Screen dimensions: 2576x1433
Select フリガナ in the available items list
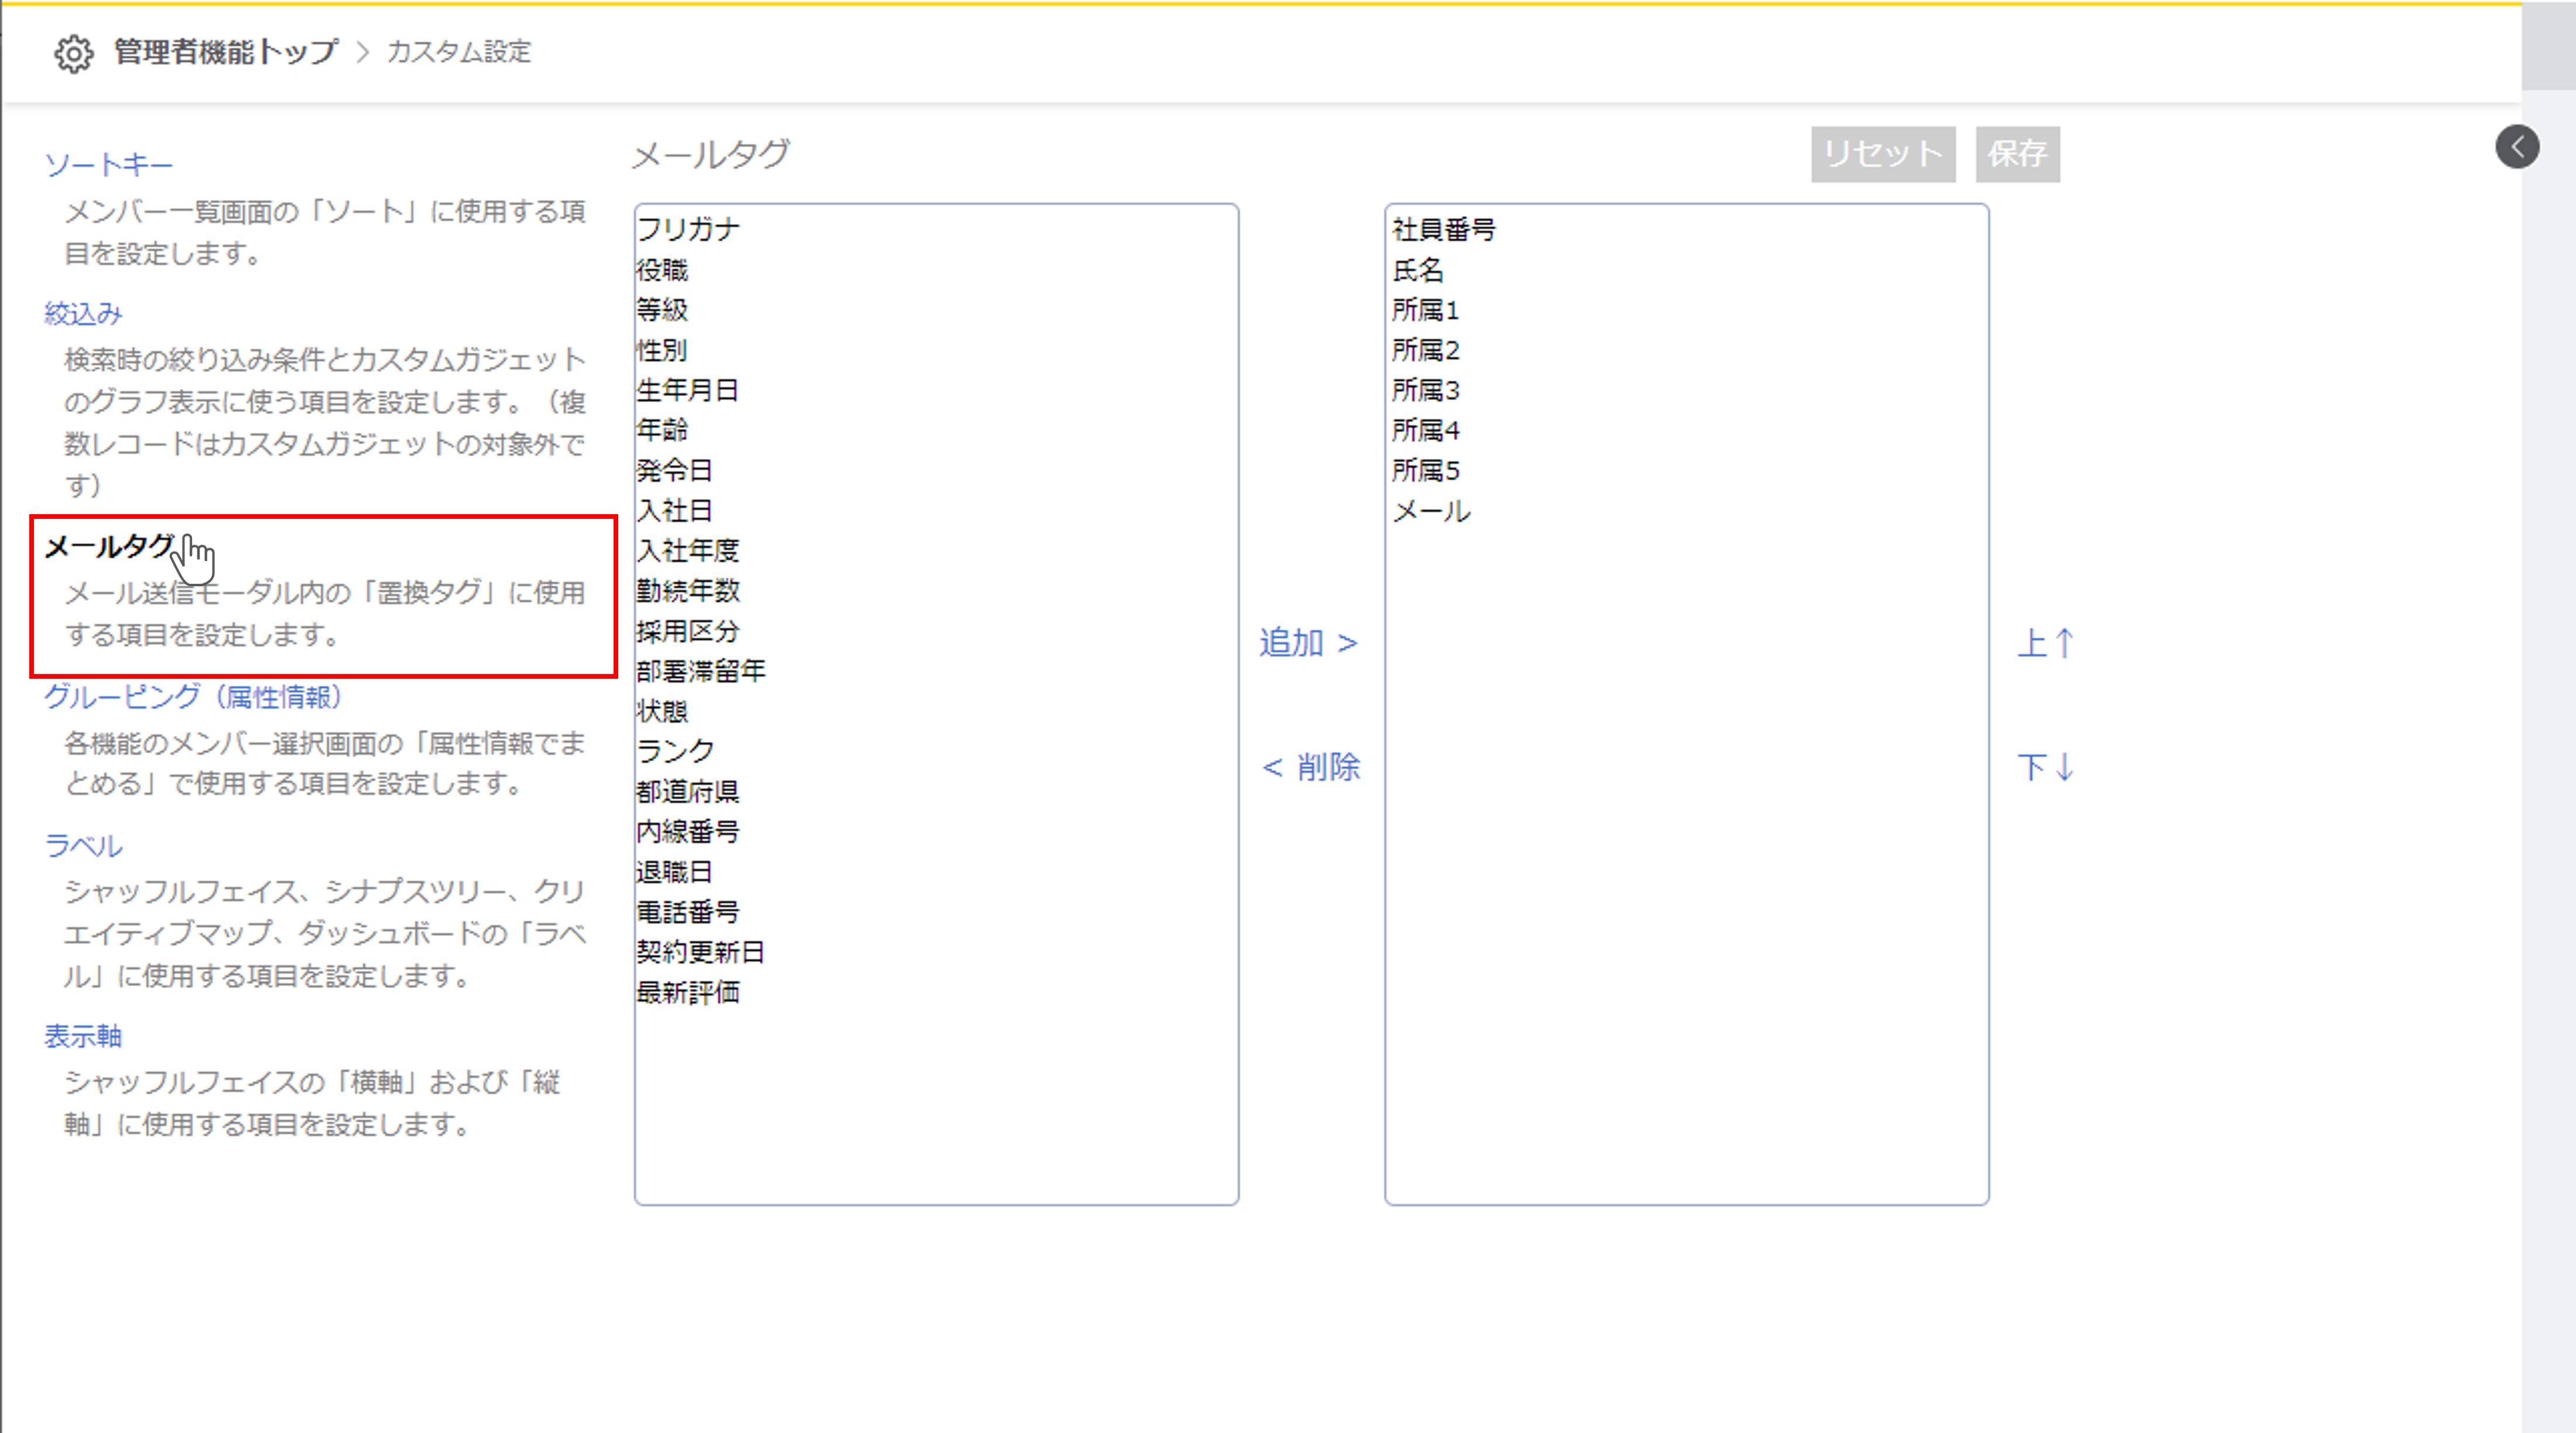pos(688,230)
